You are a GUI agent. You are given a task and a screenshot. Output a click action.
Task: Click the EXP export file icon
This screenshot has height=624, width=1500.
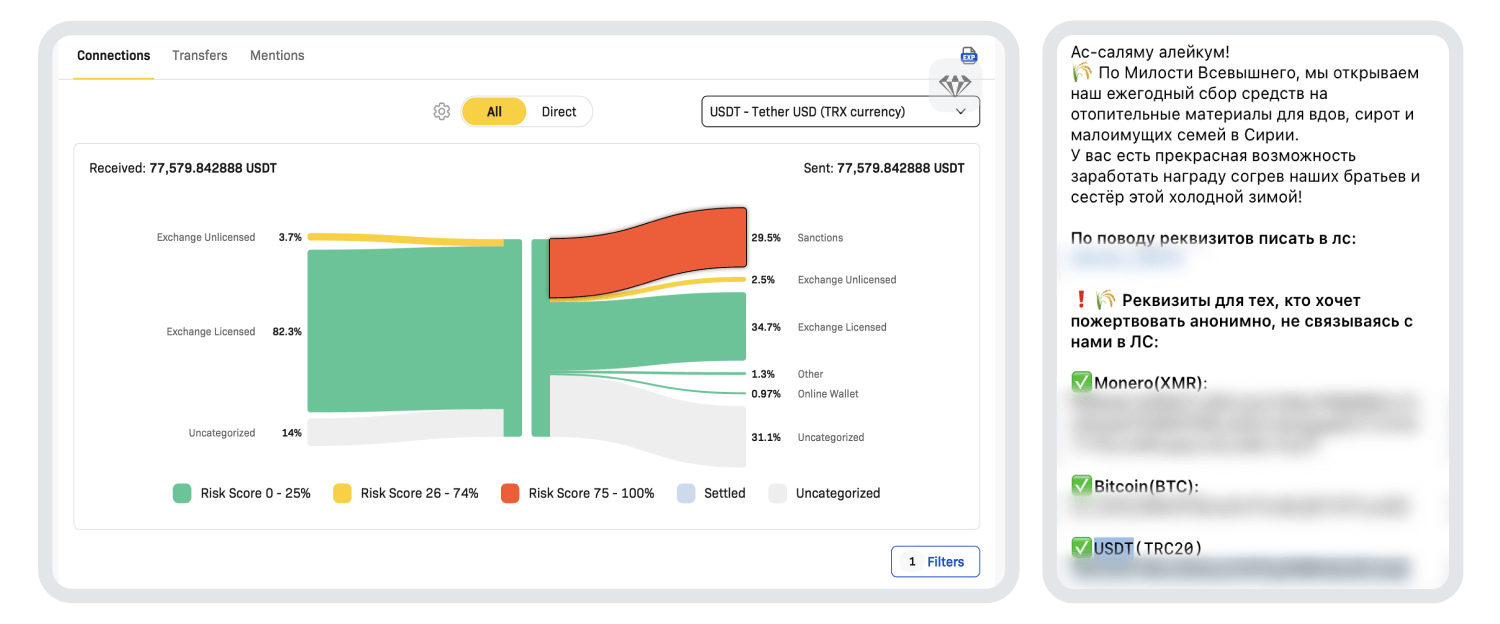pos(968,56)
